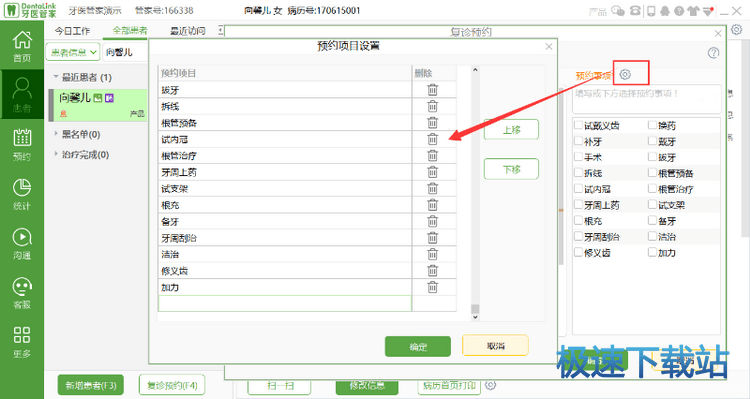Viewport: 750px width, 399px height.
Task: Switch to the 全部患者 tab
Action: (x=130, y=31)
